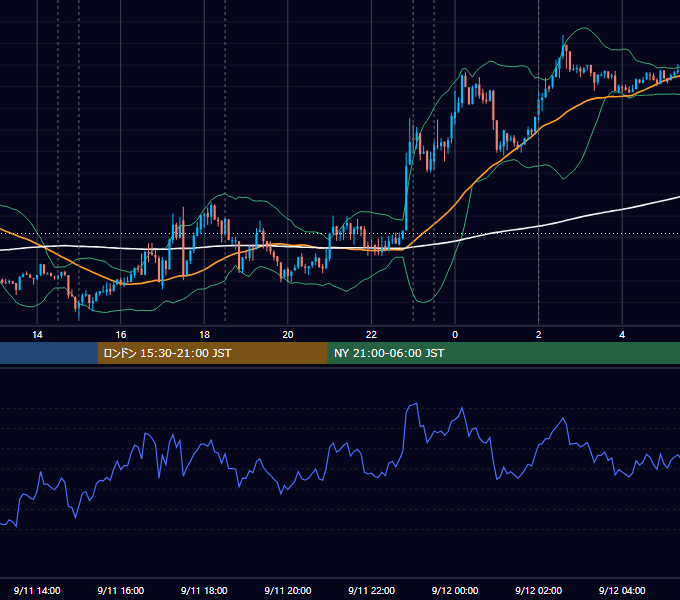
Task: Click the 0 hour axis label
Action: pos(455,335)
